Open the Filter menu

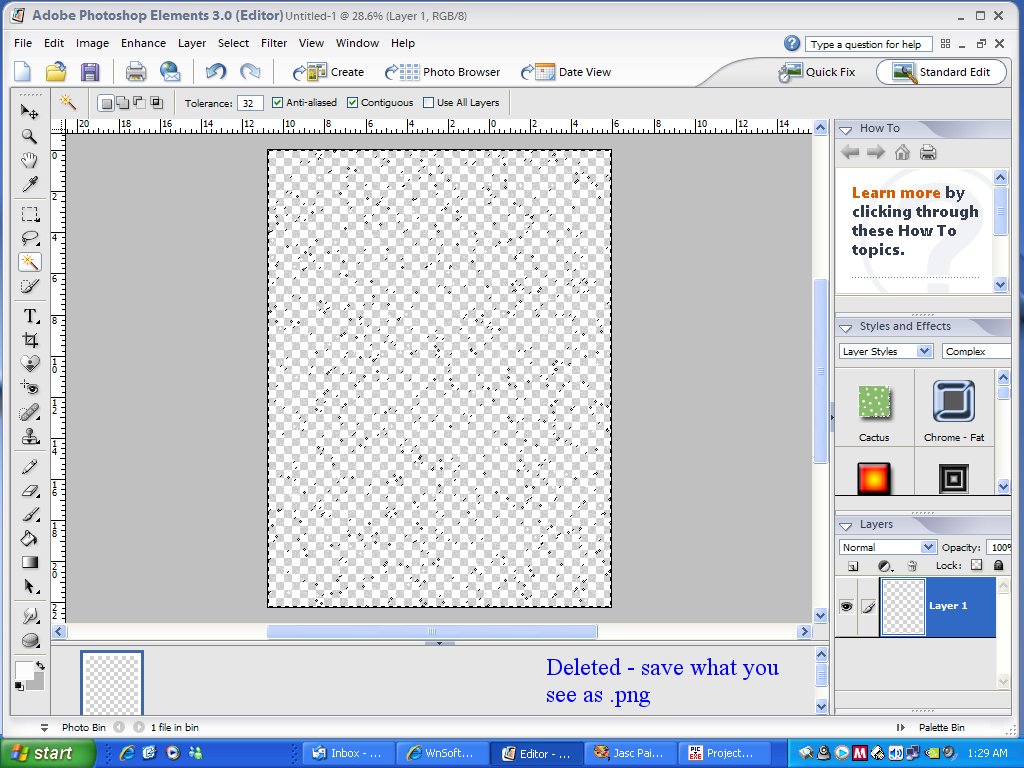[x=274, y=43]
